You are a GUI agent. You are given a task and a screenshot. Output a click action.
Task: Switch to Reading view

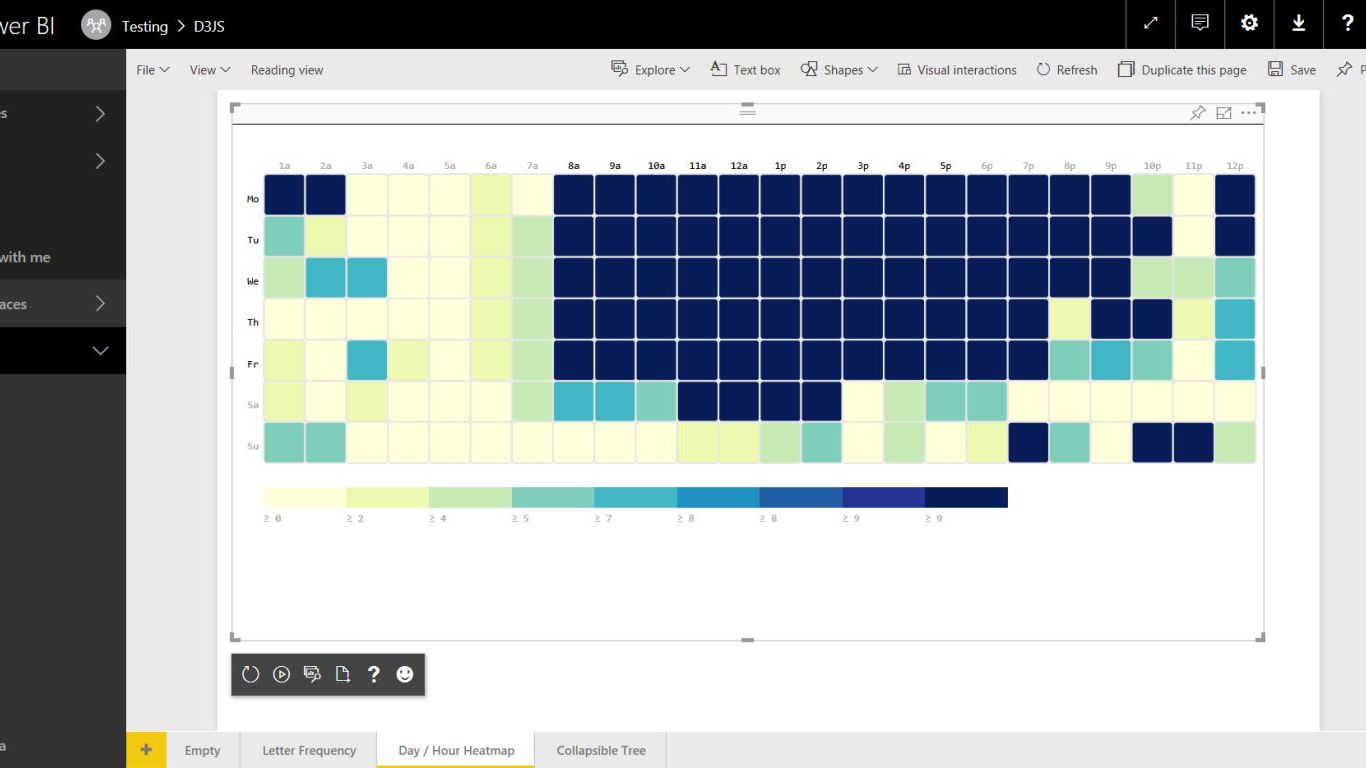click(x=287, y=70)
